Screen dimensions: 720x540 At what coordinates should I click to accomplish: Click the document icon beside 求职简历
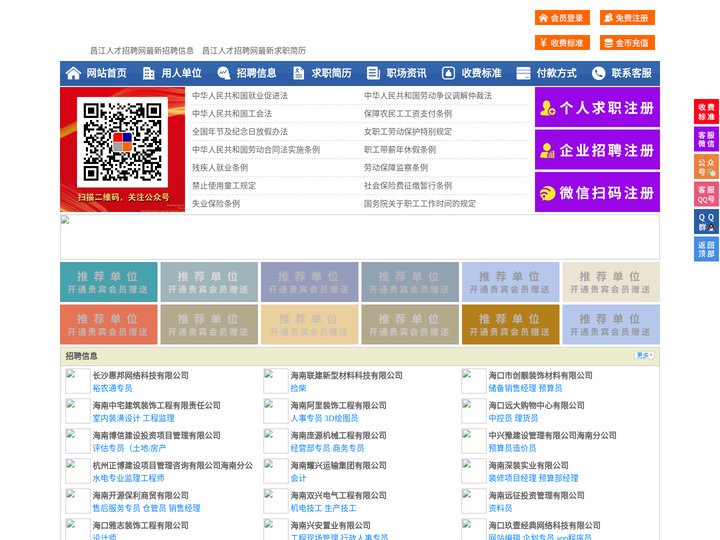point(298,73)
